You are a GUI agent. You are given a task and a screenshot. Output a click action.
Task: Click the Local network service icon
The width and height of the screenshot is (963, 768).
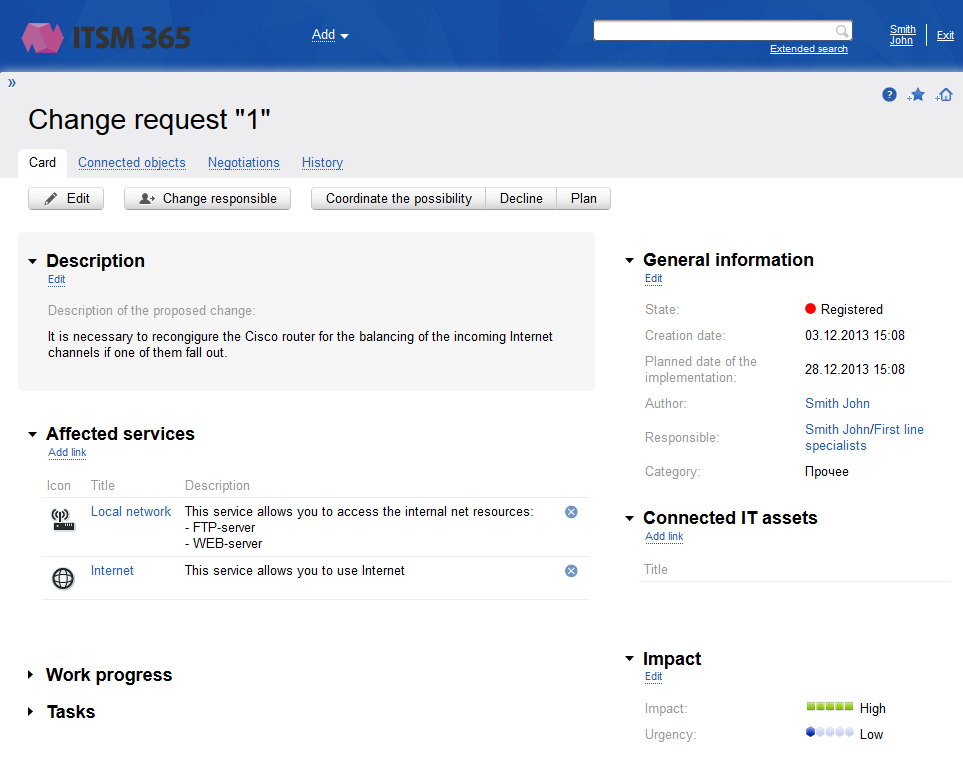(62, 518)
